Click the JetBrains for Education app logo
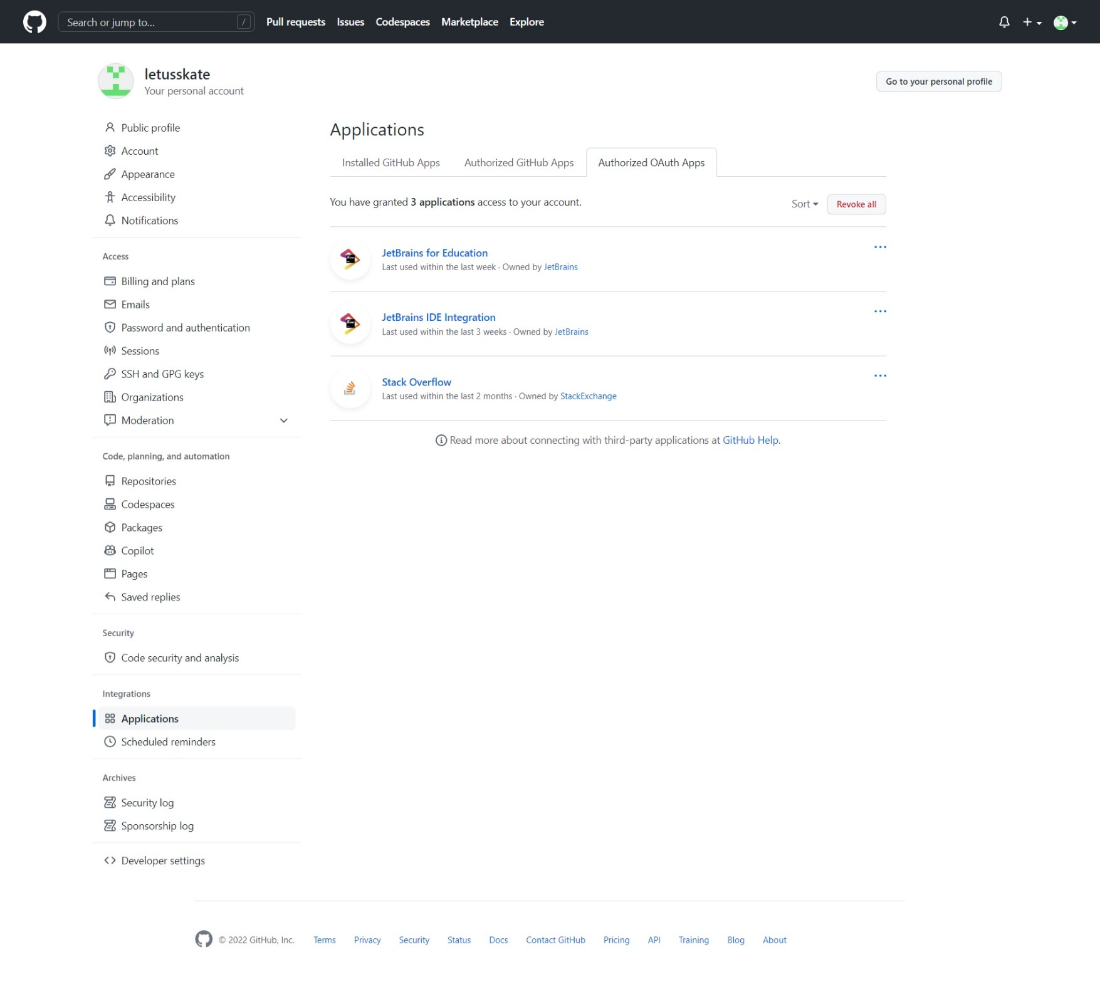Screen dimensions: 1100x984 click(x=350, y=260)
